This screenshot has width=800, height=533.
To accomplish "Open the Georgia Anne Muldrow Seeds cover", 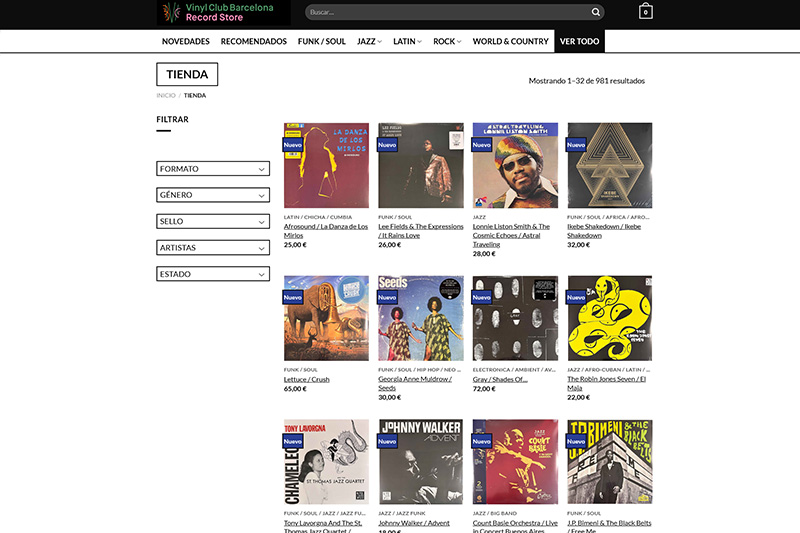I will 421,318.
